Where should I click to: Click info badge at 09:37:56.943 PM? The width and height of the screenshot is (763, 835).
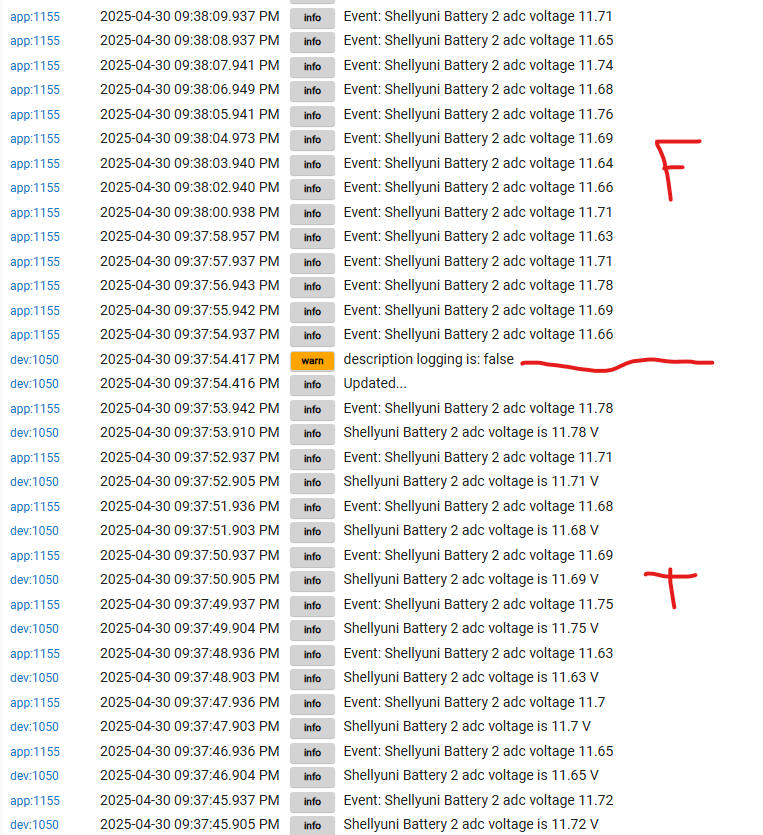(x=312, y=286)
